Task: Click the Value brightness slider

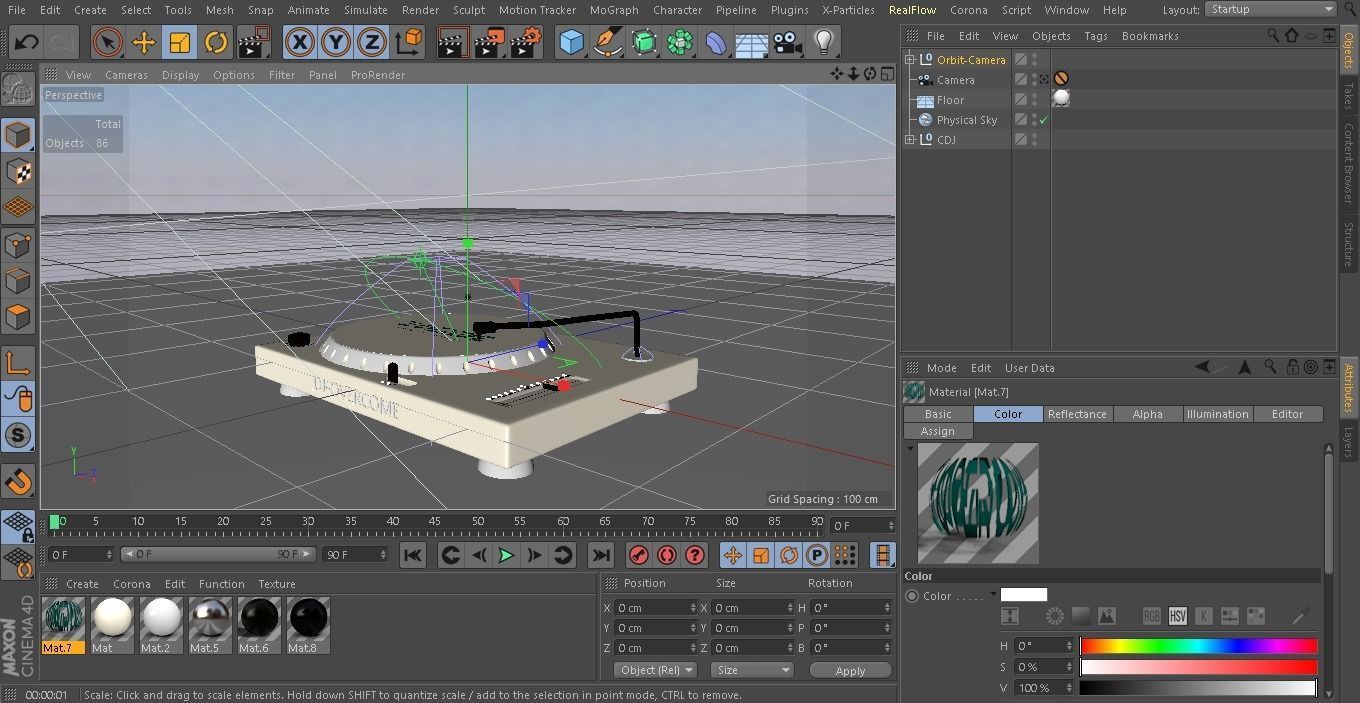Action: 1199,688
